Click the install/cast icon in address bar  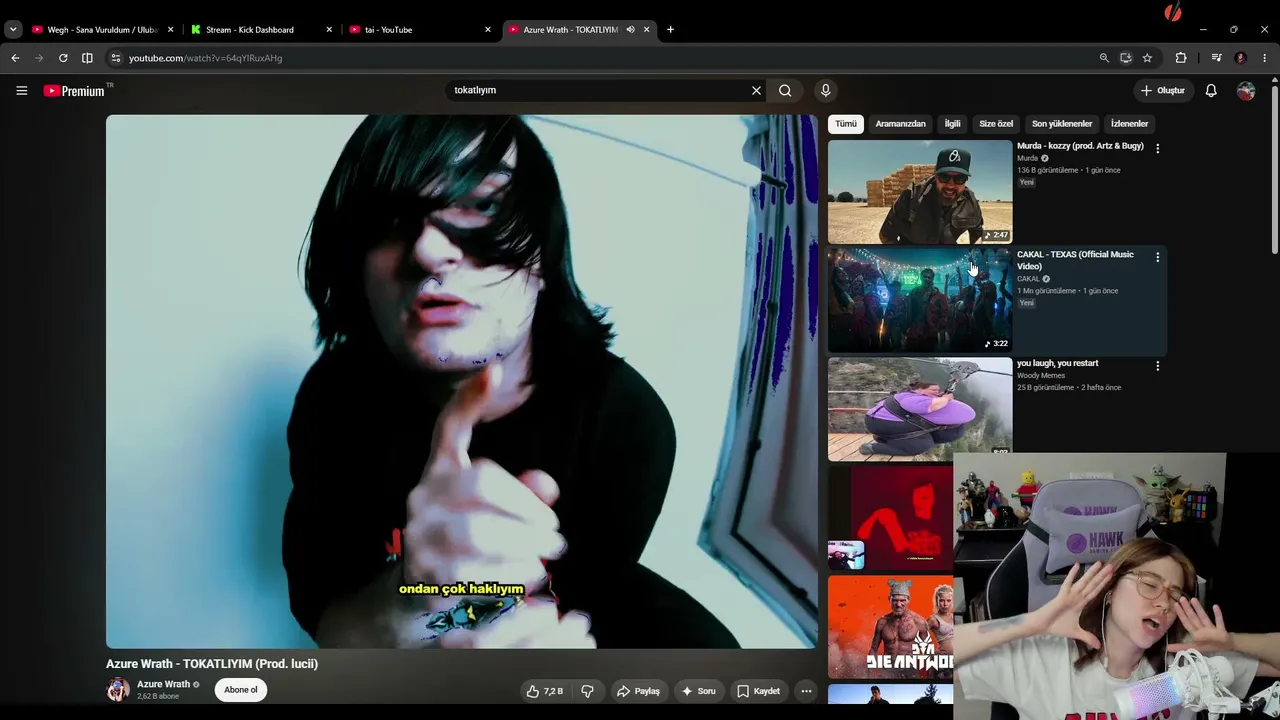tap(1126, 58)
